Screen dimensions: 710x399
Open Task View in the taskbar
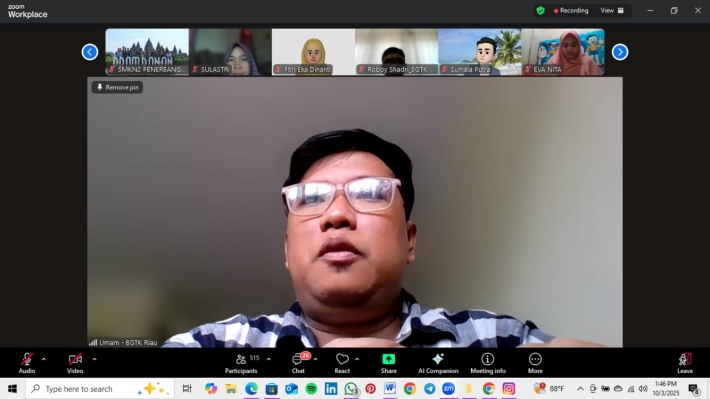pos(187,389)
